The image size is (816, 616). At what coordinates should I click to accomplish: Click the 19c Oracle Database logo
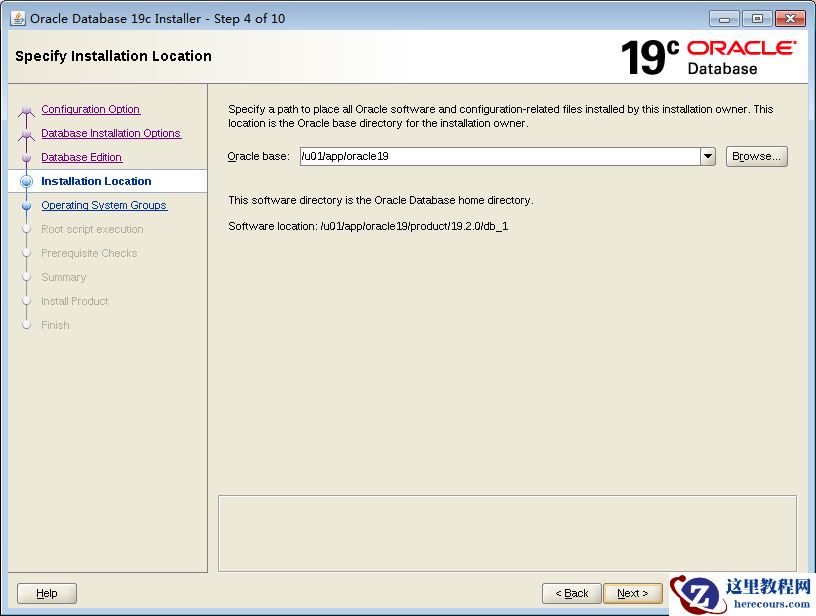708,57
